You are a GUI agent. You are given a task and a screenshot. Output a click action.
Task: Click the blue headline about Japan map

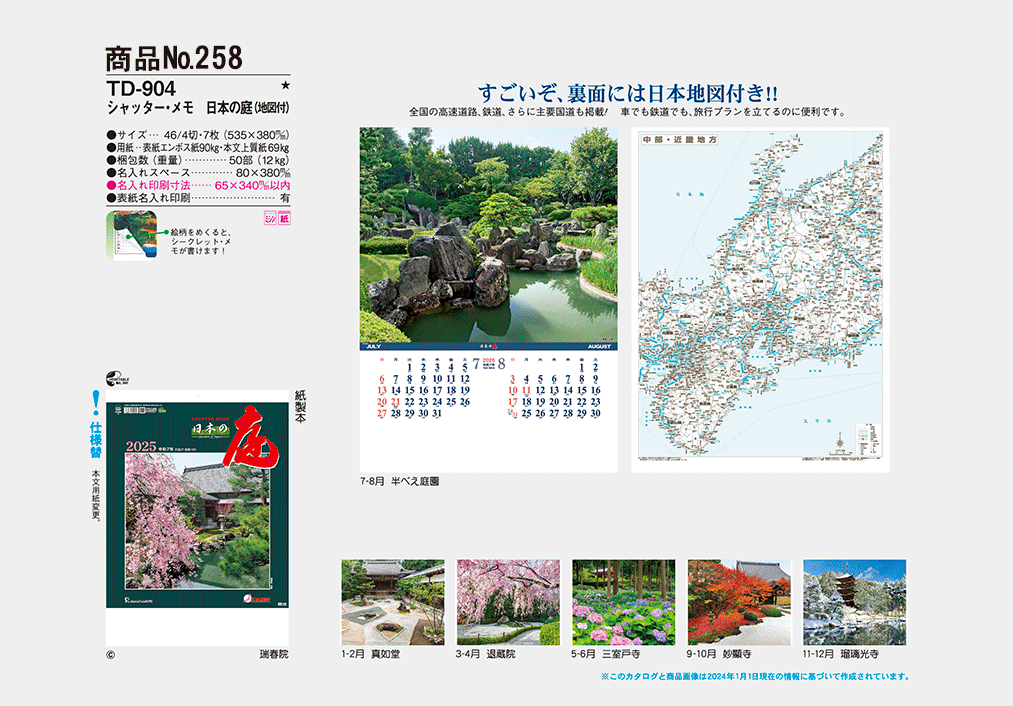pos(628,93)
